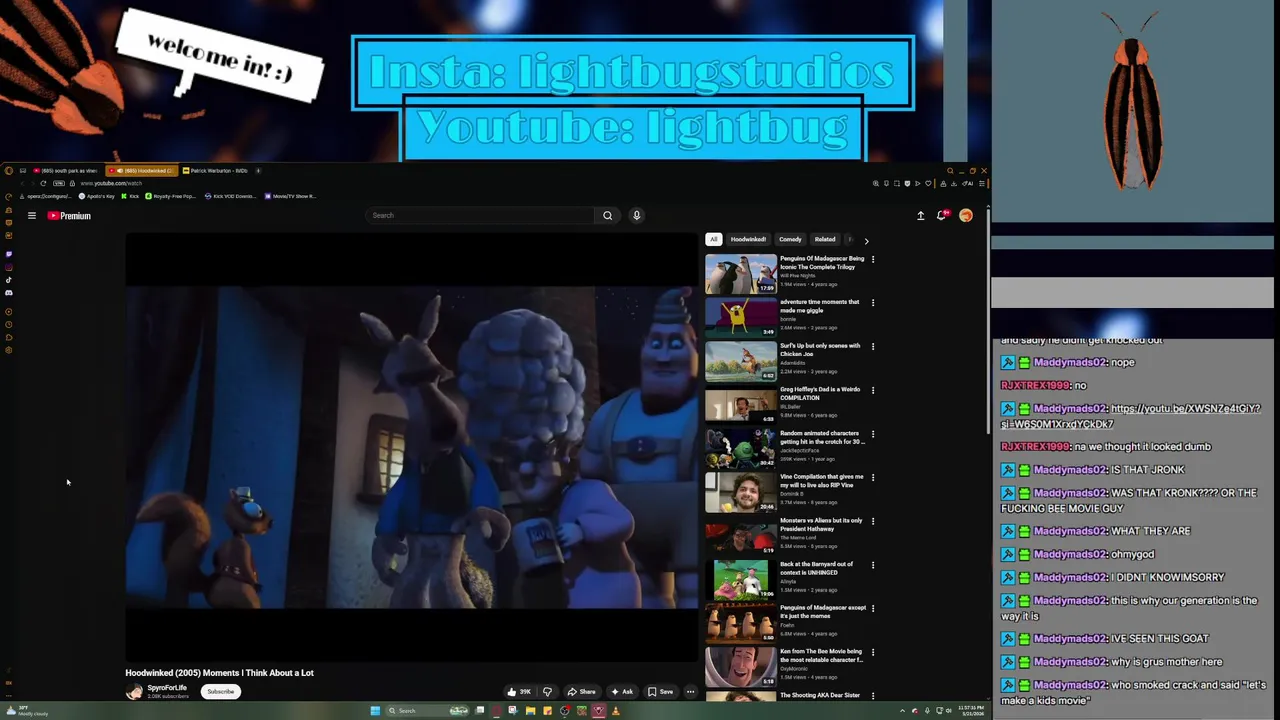1280x720 pixels.
Task: Switch to Patrick Warburton IMDb tab
Action: pos(214,171)
